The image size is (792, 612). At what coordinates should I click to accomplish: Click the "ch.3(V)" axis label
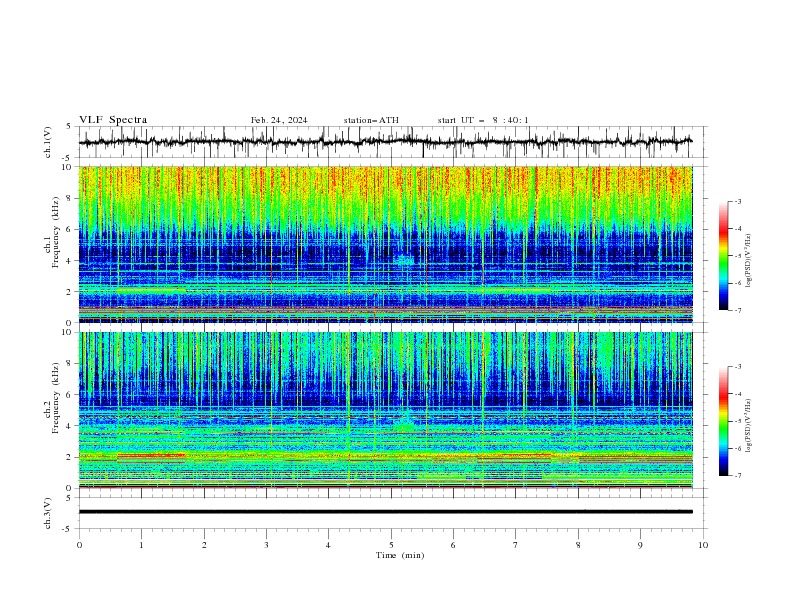pyautogui.click(x=48, y=513)
